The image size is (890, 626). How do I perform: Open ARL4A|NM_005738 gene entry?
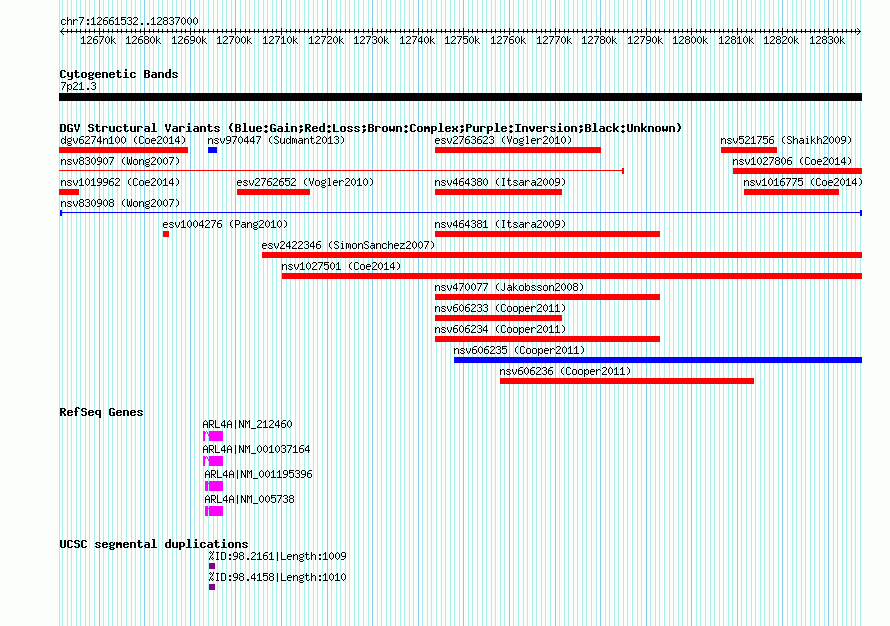point(249,499)
